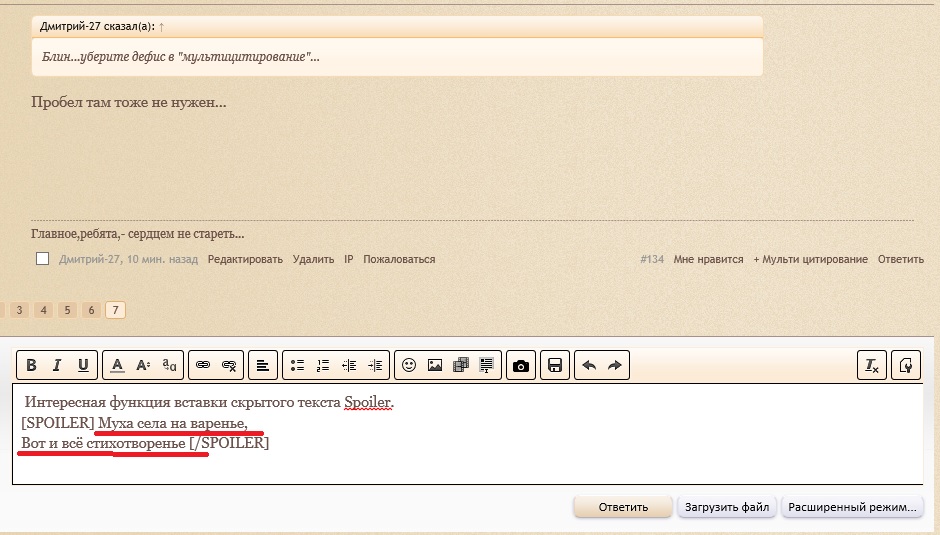Click the Дмитрий-27 author link under post
940x535 pixels.
(x=91, y=259)
